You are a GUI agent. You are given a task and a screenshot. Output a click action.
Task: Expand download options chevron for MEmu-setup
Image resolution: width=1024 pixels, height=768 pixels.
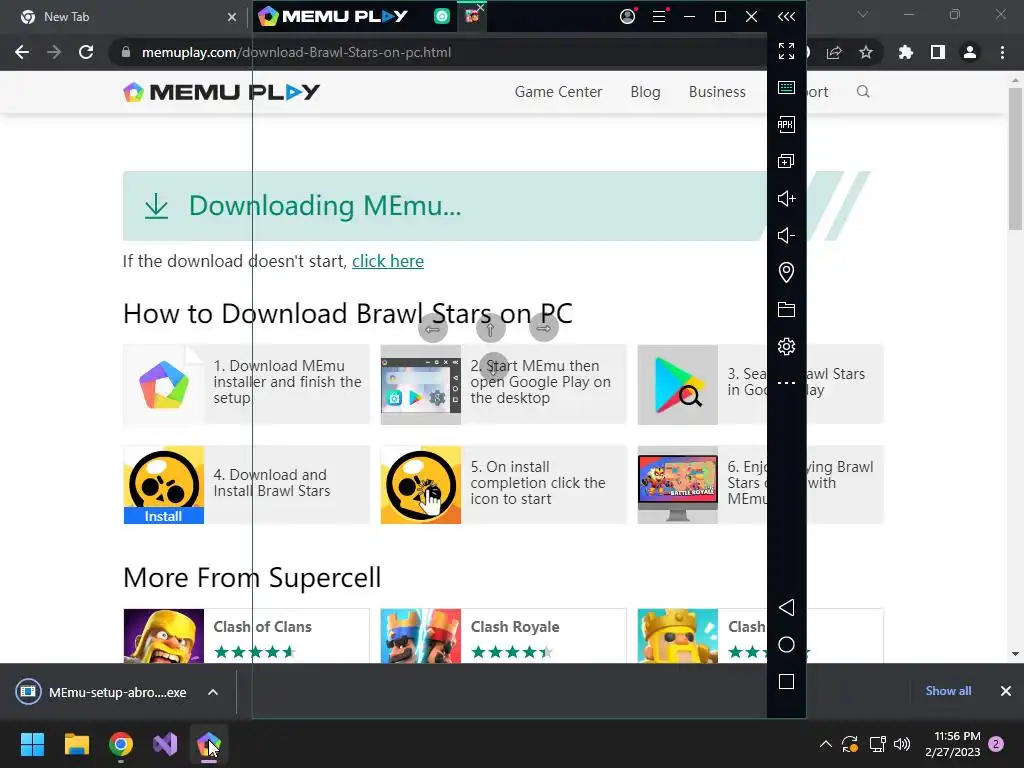213,692
